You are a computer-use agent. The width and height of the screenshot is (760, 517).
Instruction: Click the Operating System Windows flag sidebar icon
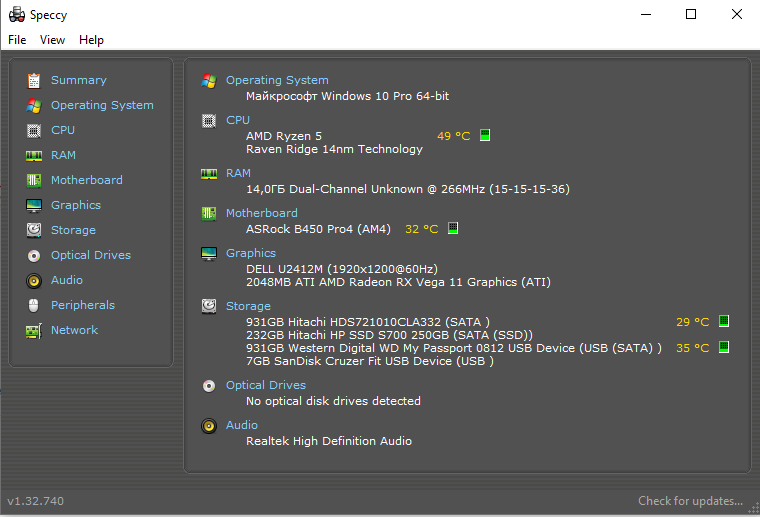click(34, 106)
